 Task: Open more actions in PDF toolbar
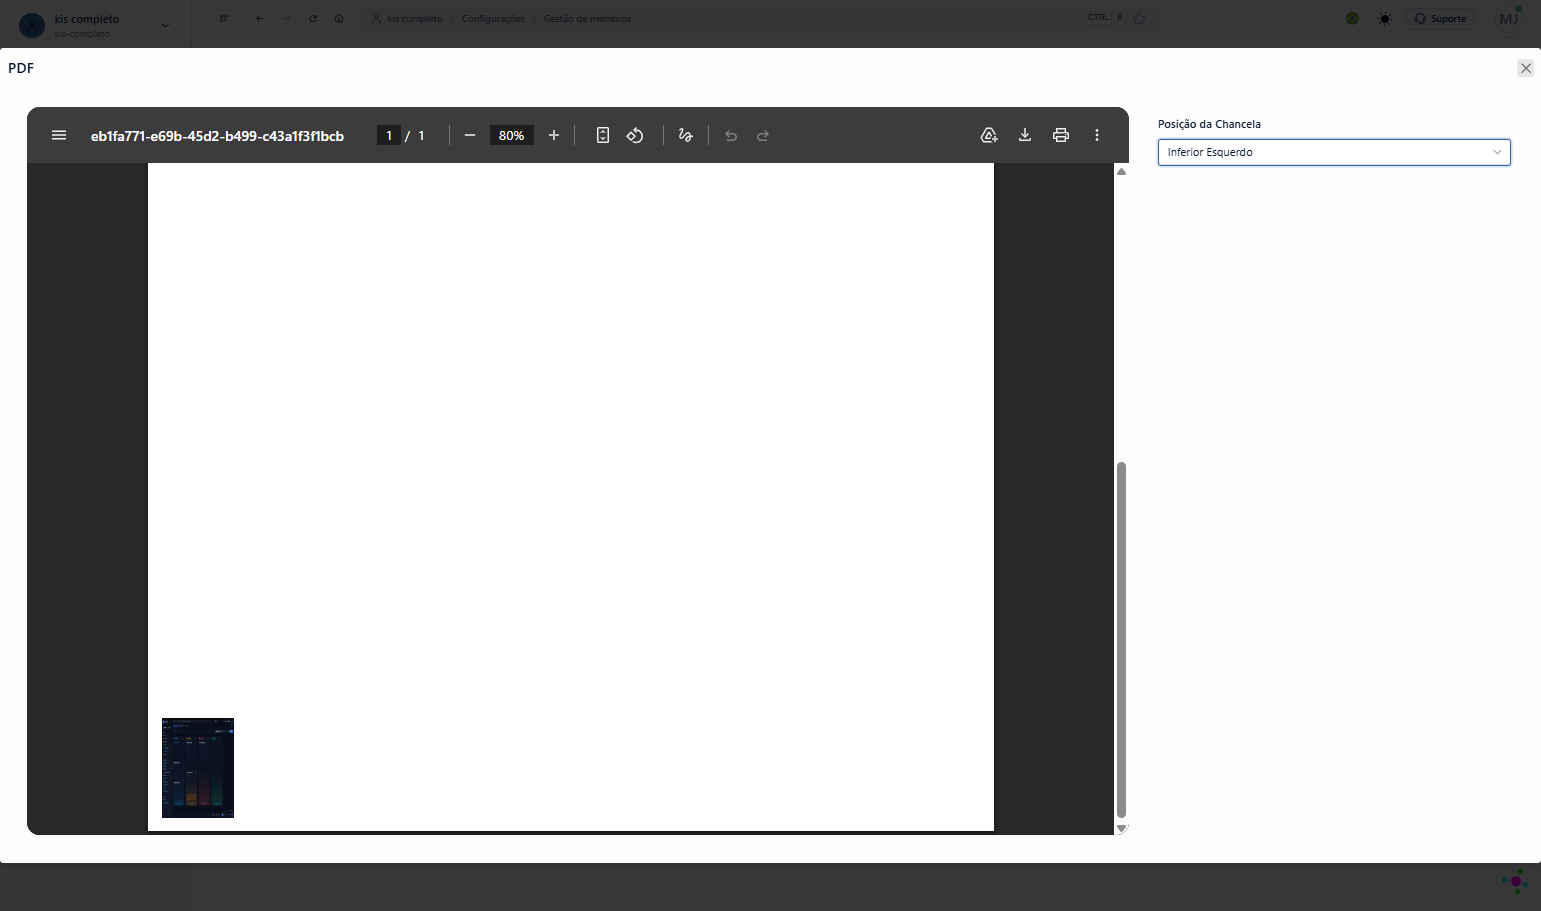pyautogui.click(x=1097, y=135)
